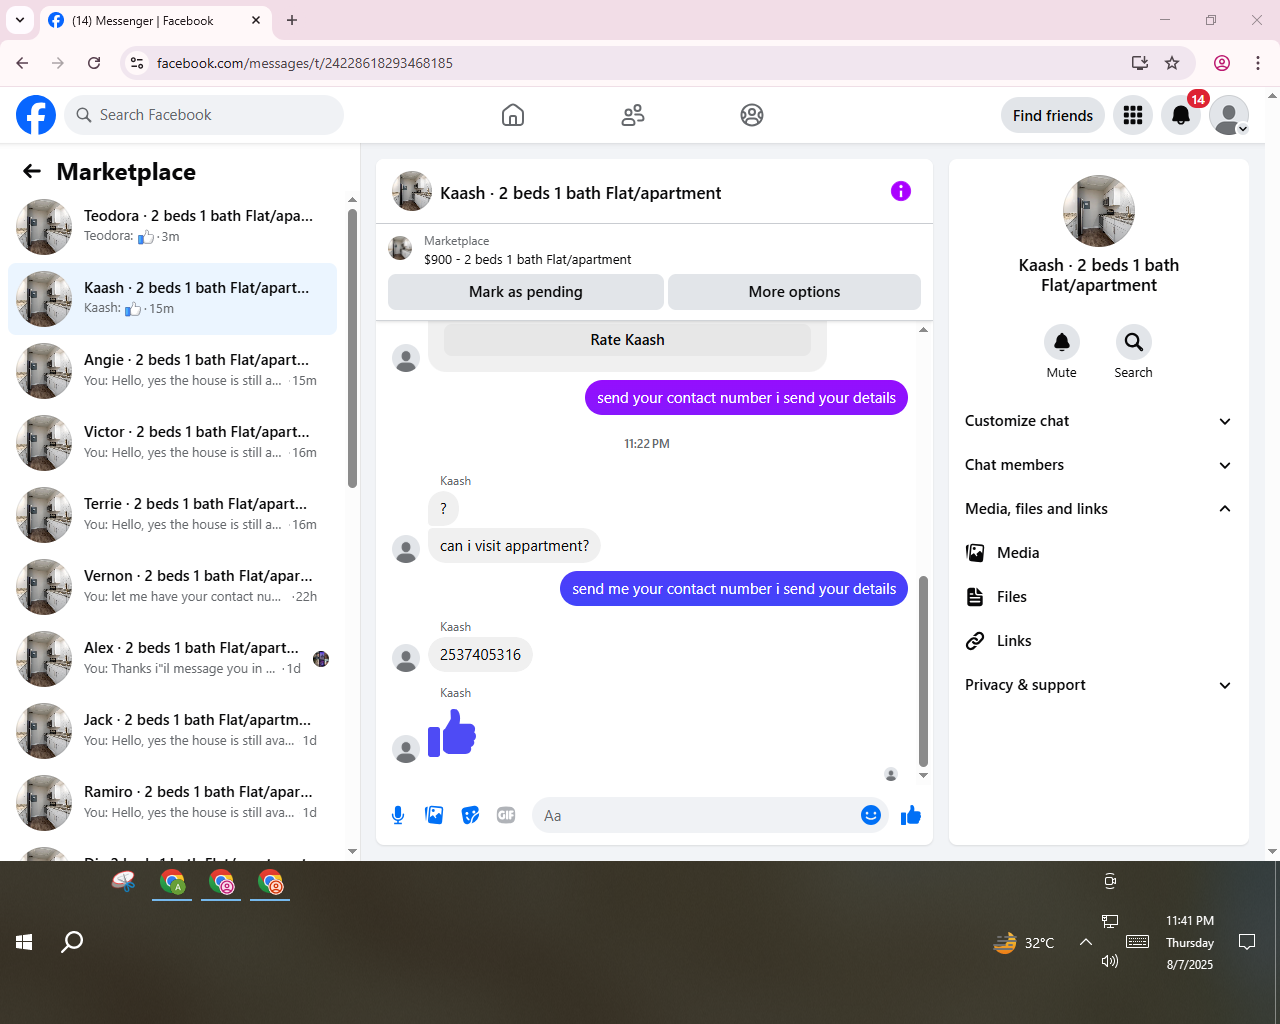Click the 'can i visit appartment?' message

pos(514,546)
